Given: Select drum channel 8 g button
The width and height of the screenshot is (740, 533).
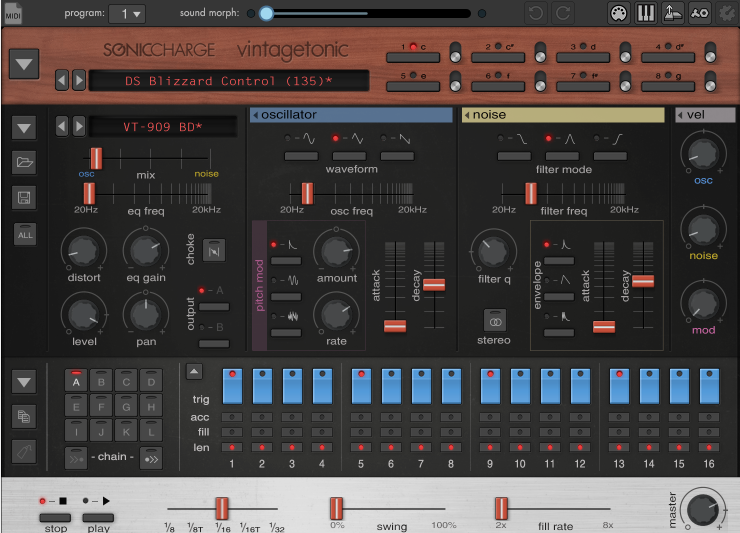Looking at the screenshot, I should (x=668, y=86).
